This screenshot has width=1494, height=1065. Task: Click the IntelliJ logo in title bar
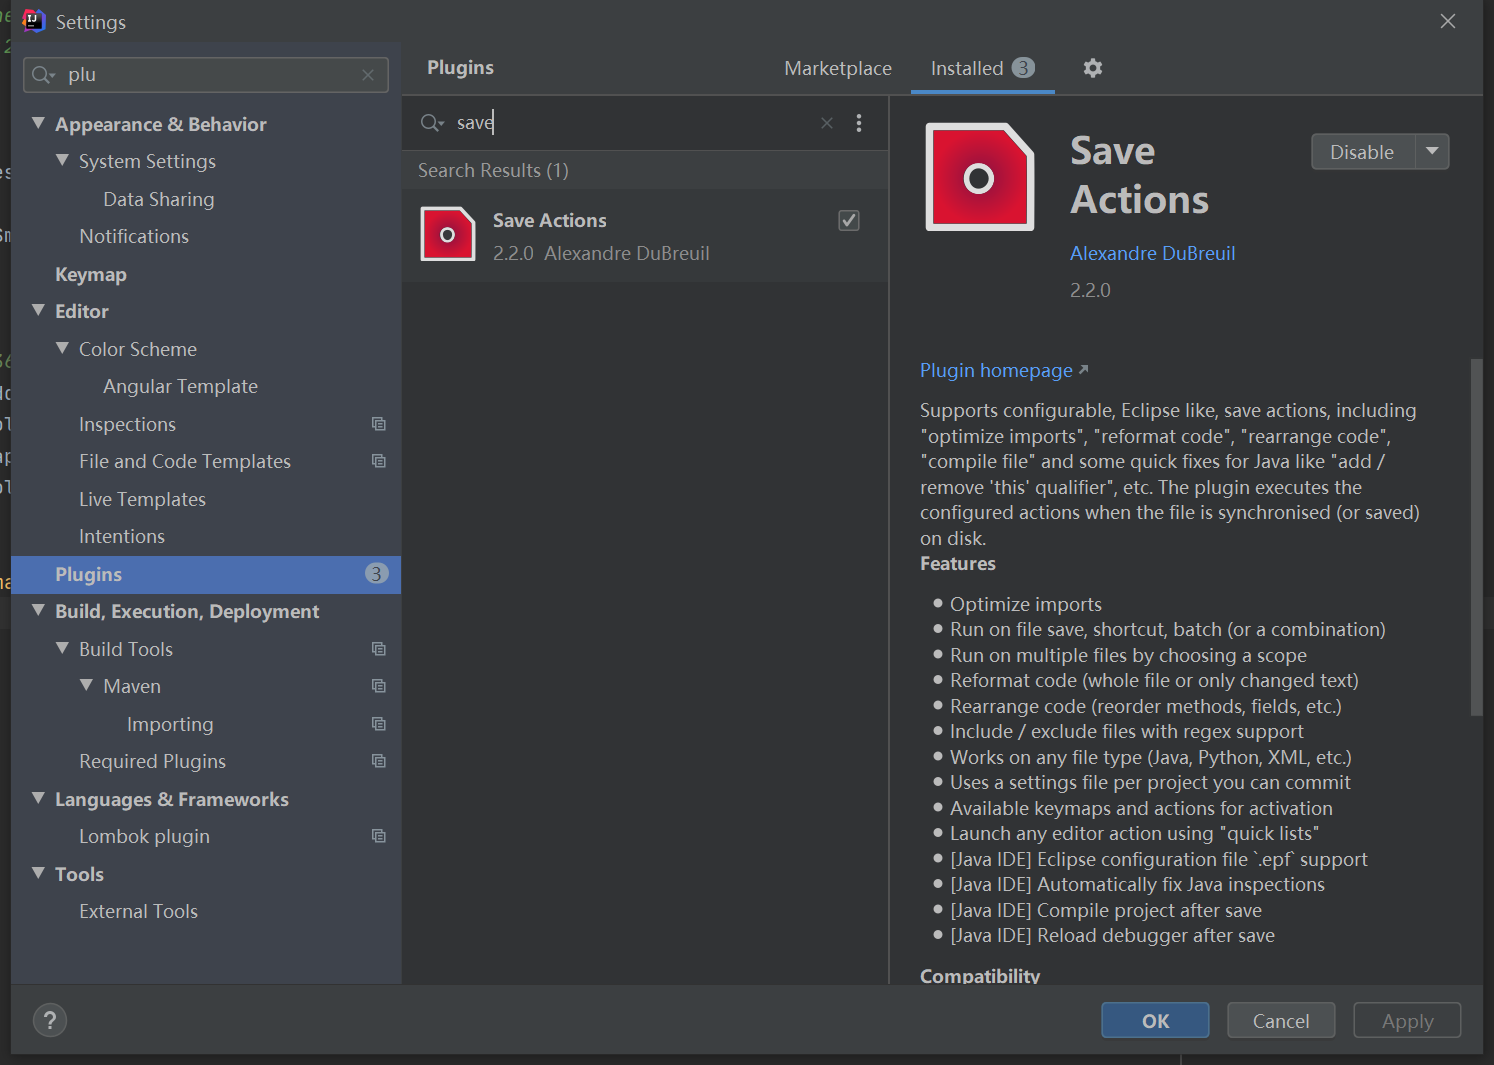34,21
